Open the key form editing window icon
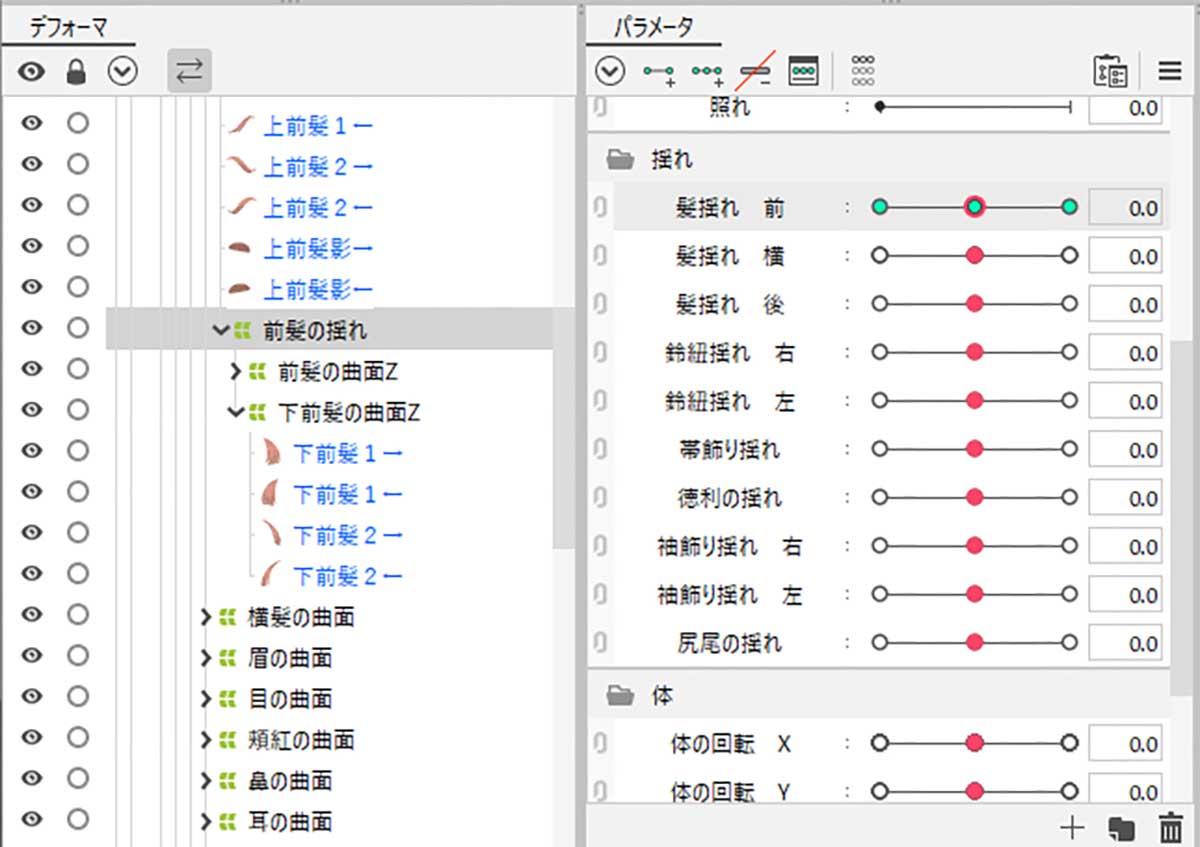Viewport: 1200px width, 847px height. pyautogui.click(x=804, y=71)
